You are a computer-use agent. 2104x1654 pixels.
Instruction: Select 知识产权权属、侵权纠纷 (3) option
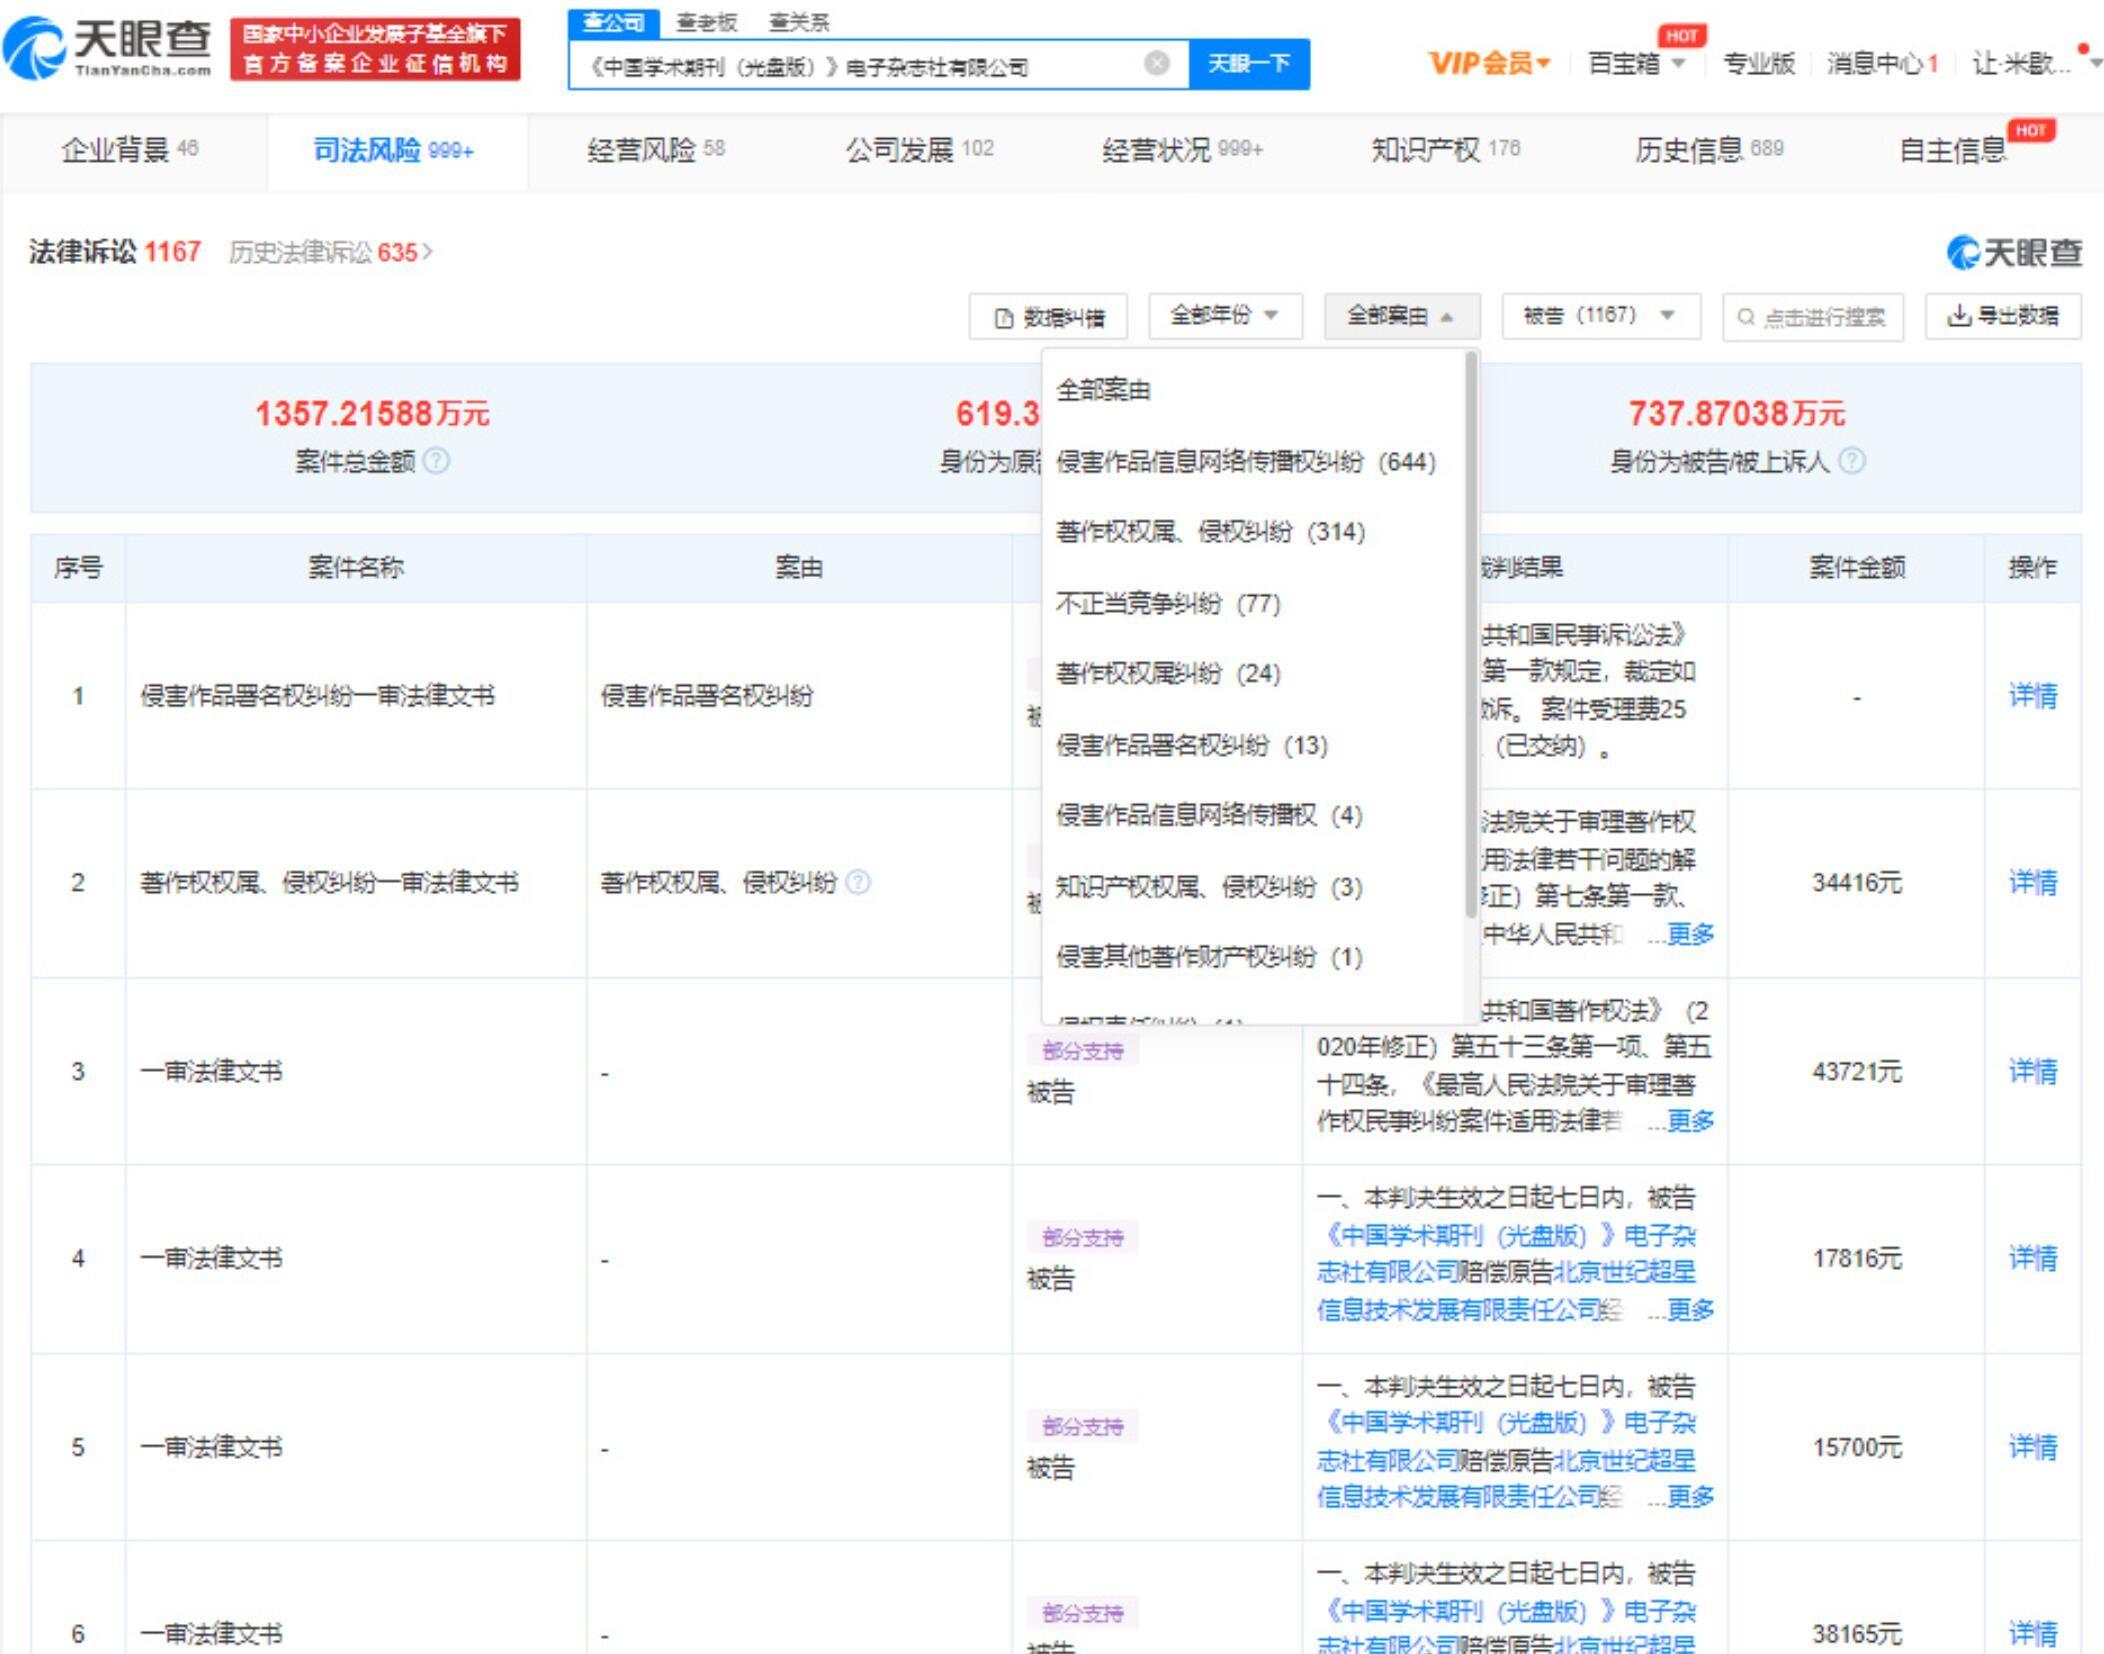[1209, 888]
